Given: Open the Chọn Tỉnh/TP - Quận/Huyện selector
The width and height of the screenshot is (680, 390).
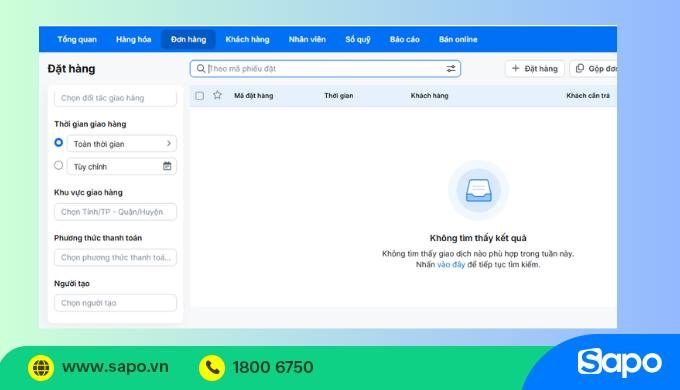Looking at the screenshot, I should (115, 212).
